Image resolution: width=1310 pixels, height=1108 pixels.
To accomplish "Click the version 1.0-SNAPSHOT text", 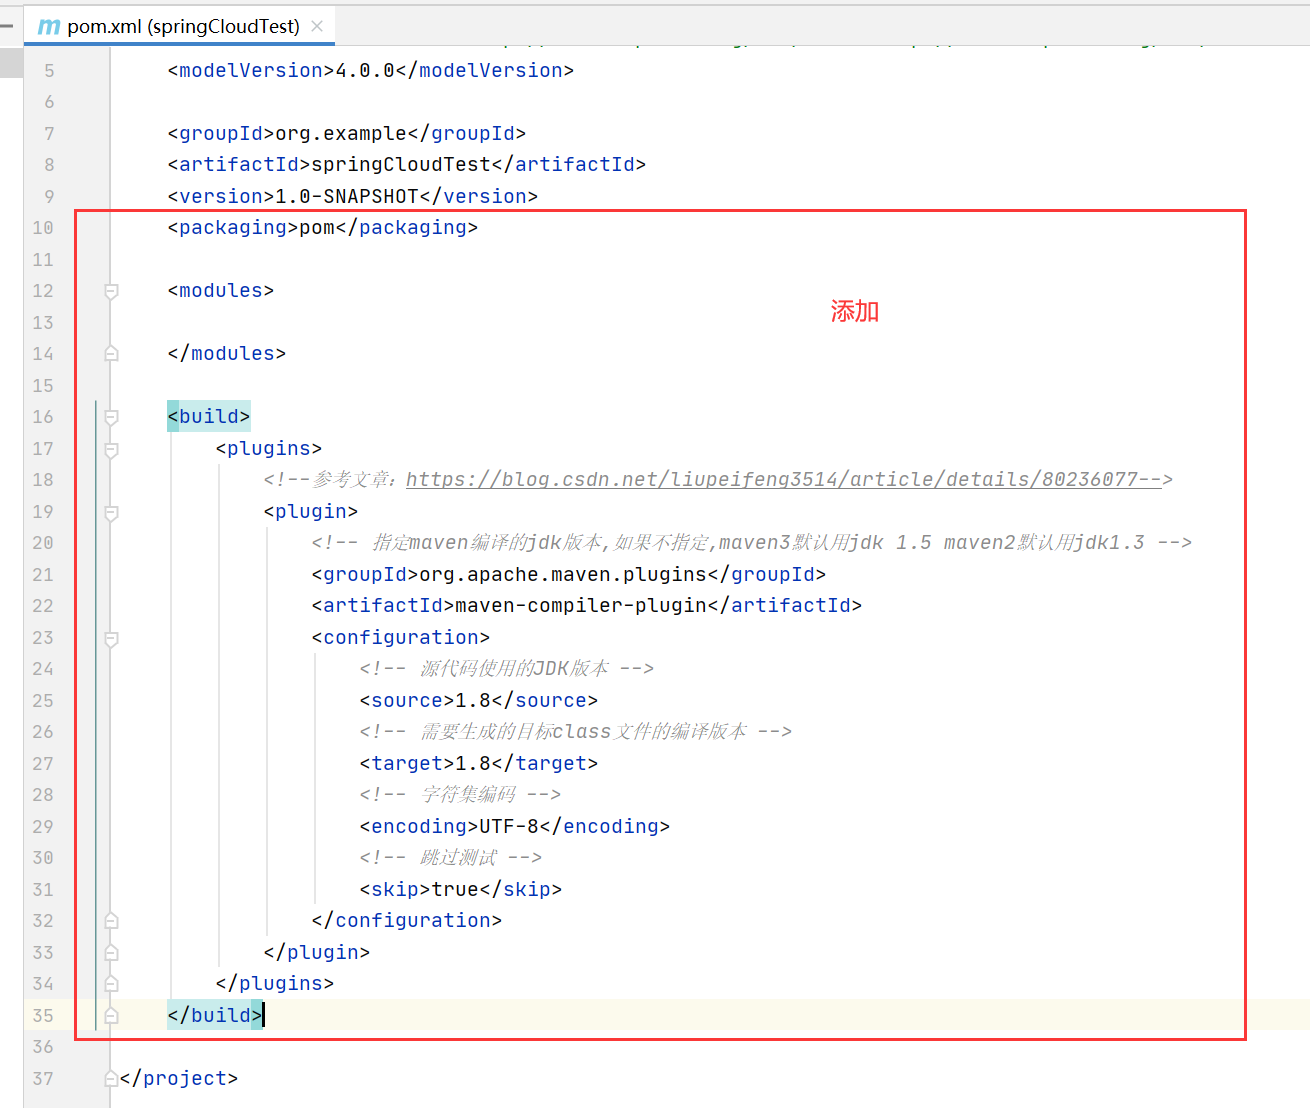I will point(353,197).
